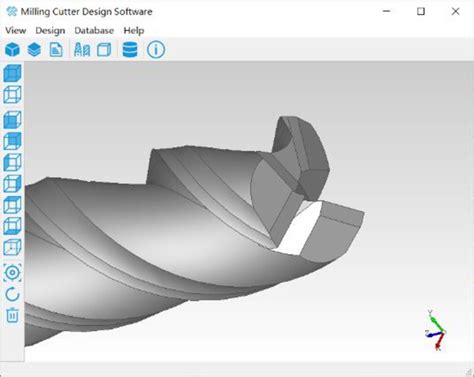Screen dimensions: 474x377
Task: Select the back-face view cube
Action: 13,141
